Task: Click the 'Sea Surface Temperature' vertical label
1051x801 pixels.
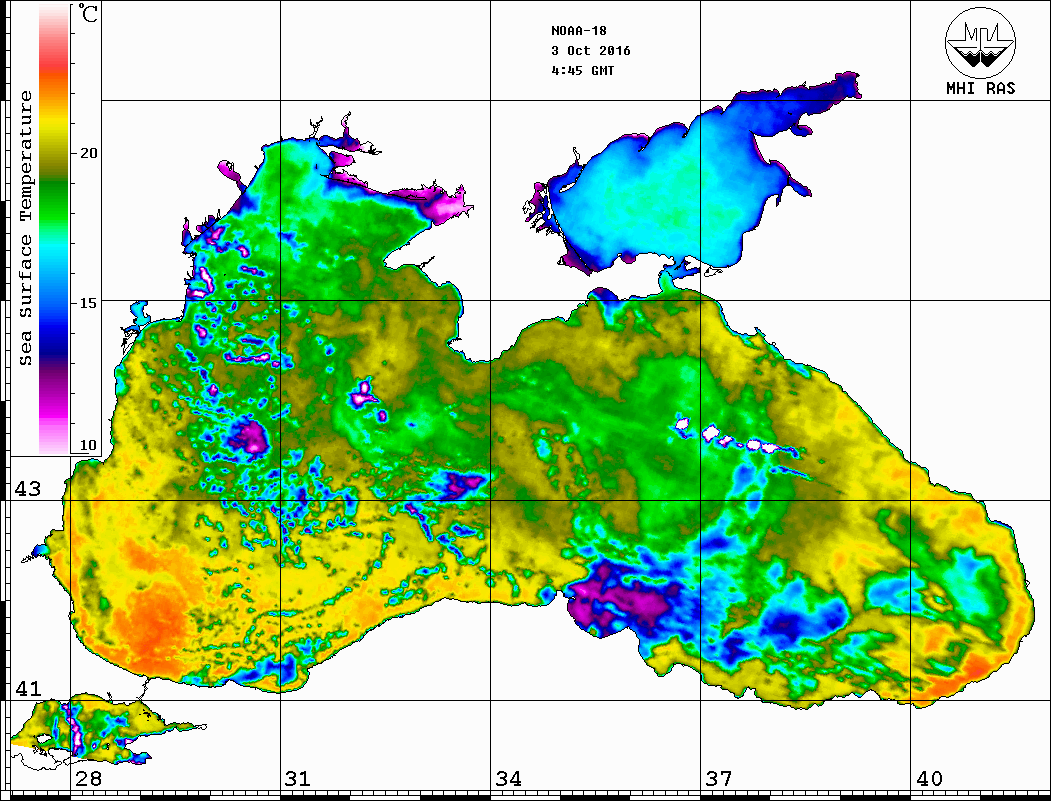Action: click(x=25, y=228)
